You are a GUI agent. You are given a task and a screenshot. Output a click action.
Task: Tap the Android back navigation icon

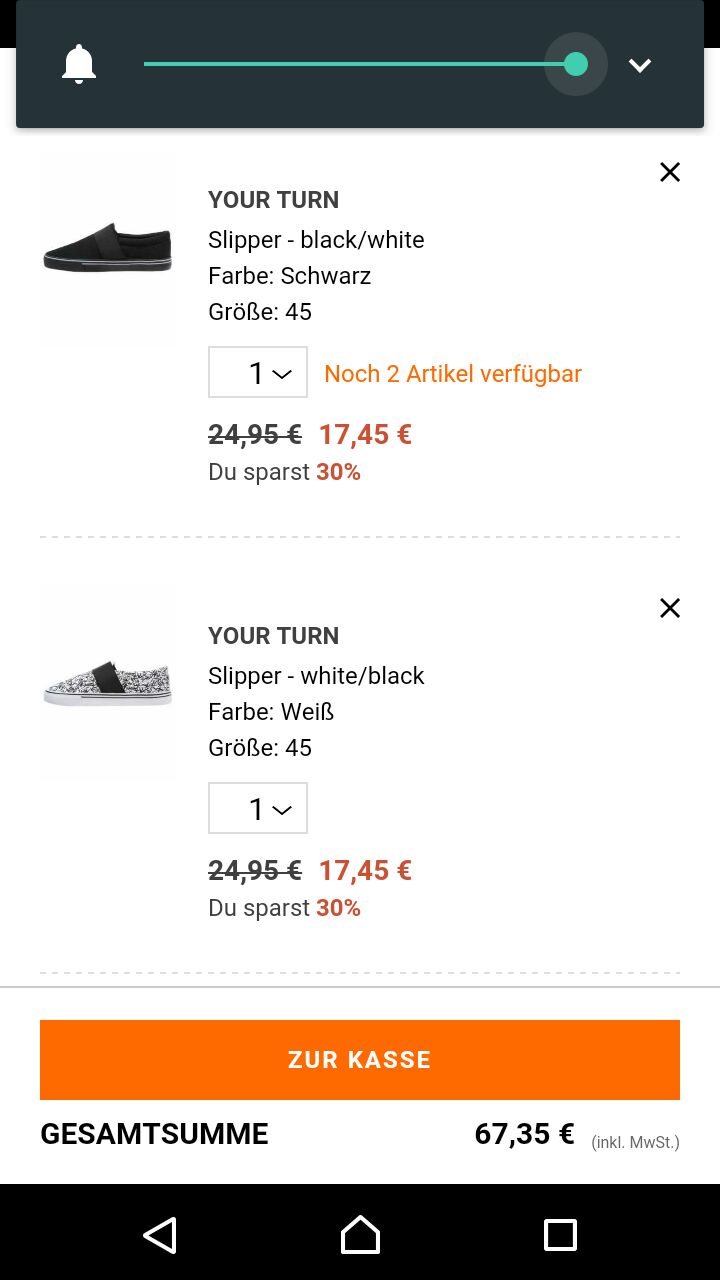[x=160, y=1235]
